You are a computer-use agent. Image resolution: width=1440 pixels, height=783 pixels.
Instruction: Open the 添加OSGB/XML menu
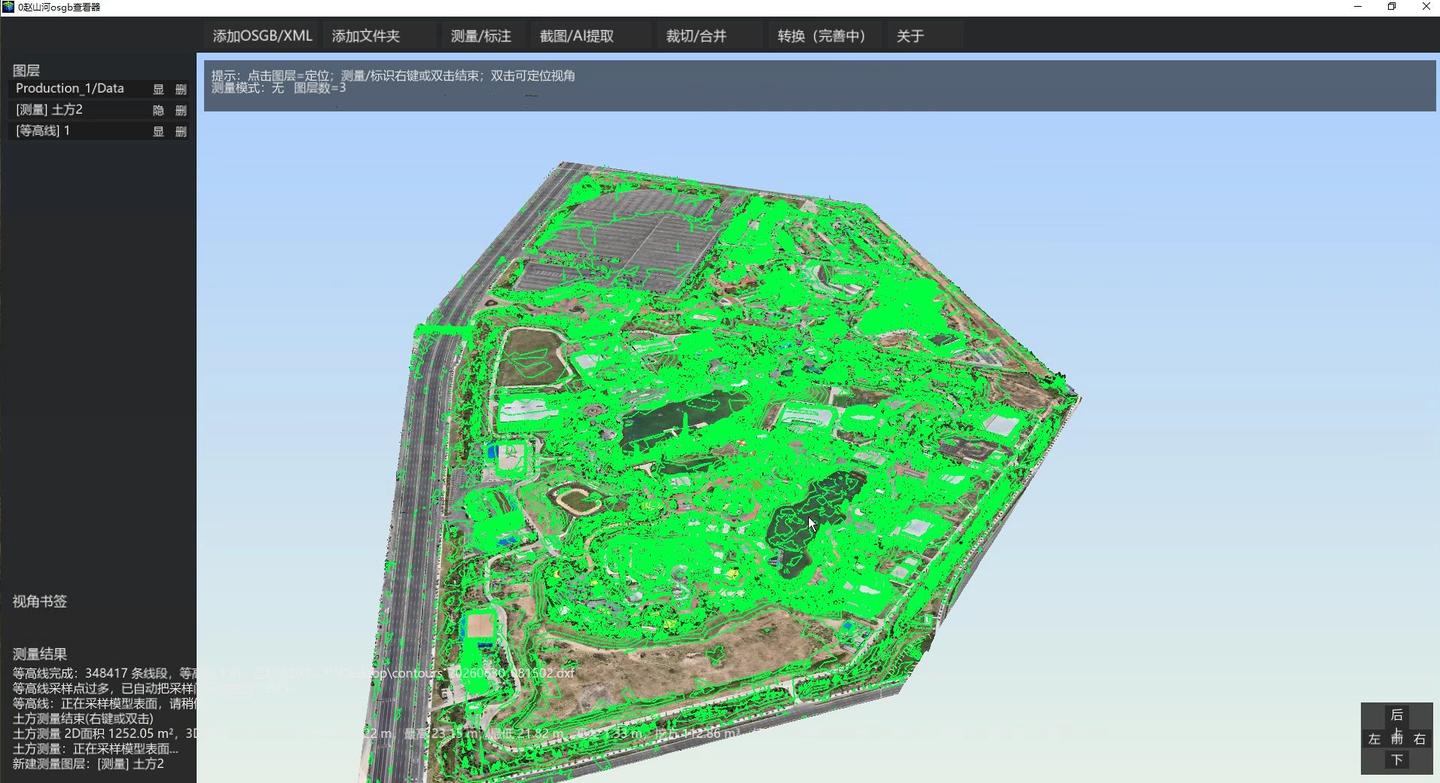coord(262,36)
